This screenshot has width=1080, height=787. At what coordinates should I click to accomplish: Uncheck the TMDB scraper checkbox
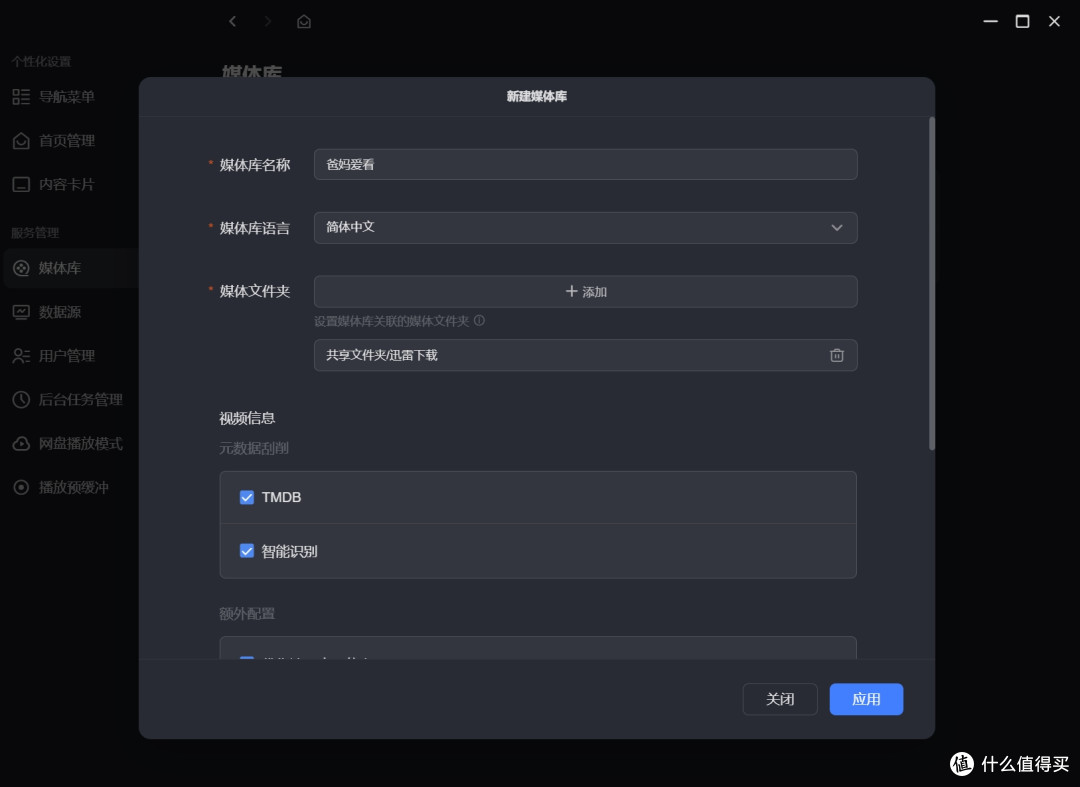(247, 497)
